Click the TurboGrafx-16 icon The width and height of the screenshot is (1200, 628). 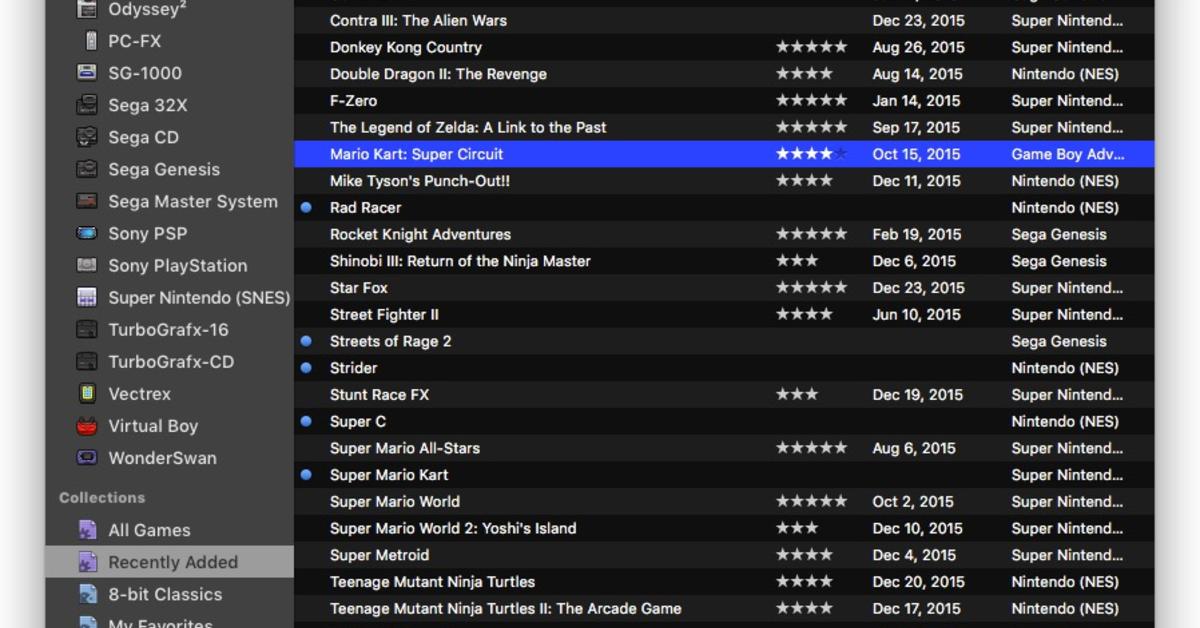pos(89,329)
